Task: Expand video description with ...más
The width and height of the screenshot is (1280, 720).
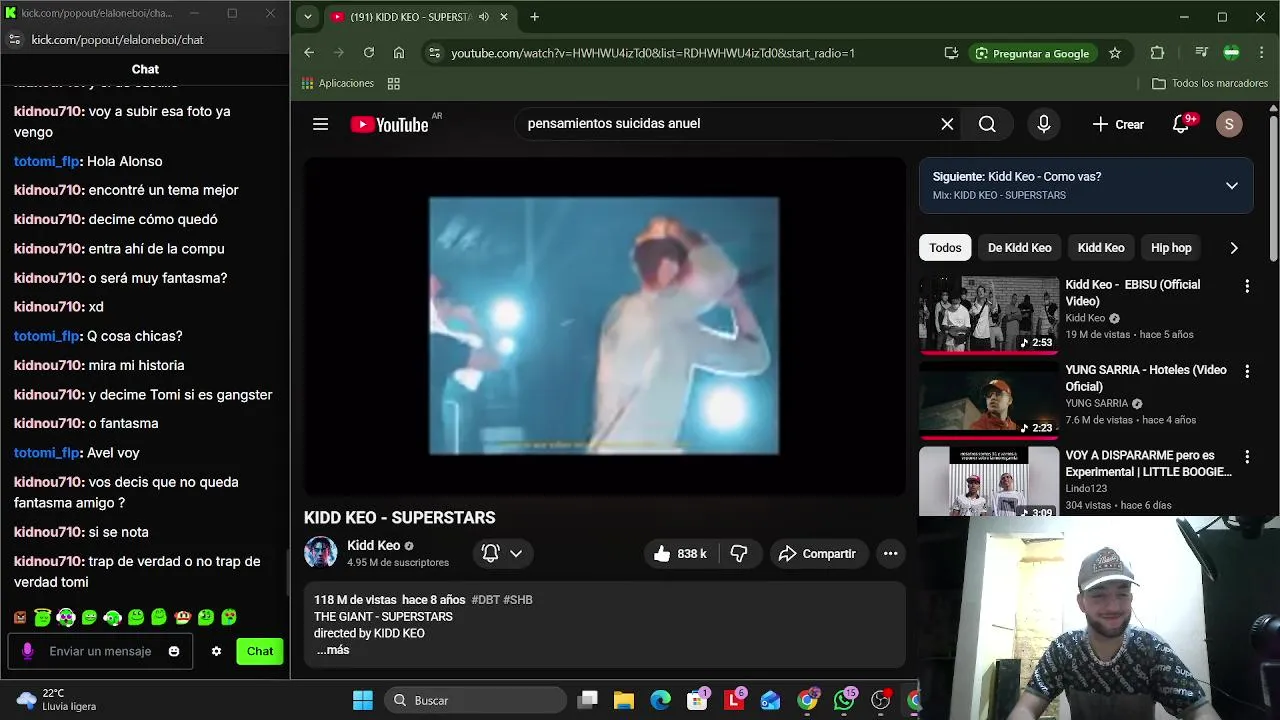Action: 332,650
